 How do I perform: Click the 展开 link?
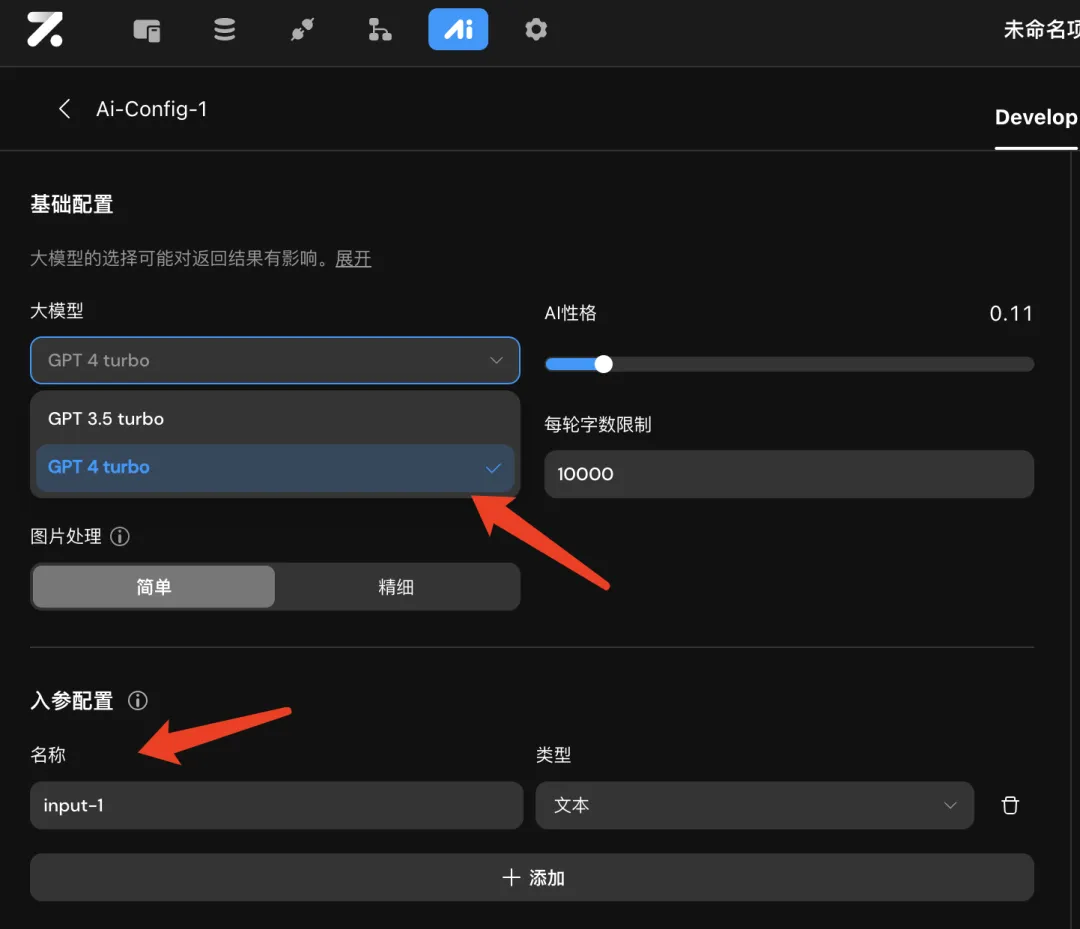(353, 259)
